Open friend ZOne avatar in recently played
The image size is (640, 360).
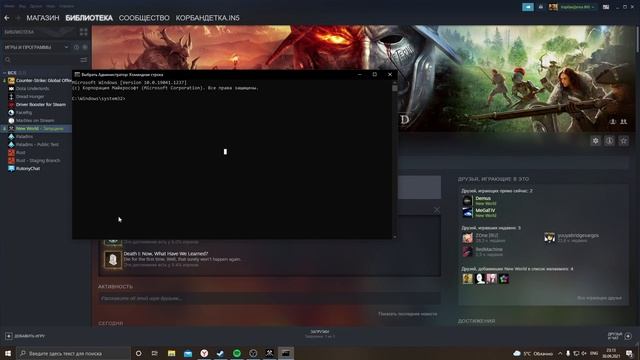[467, 238]
